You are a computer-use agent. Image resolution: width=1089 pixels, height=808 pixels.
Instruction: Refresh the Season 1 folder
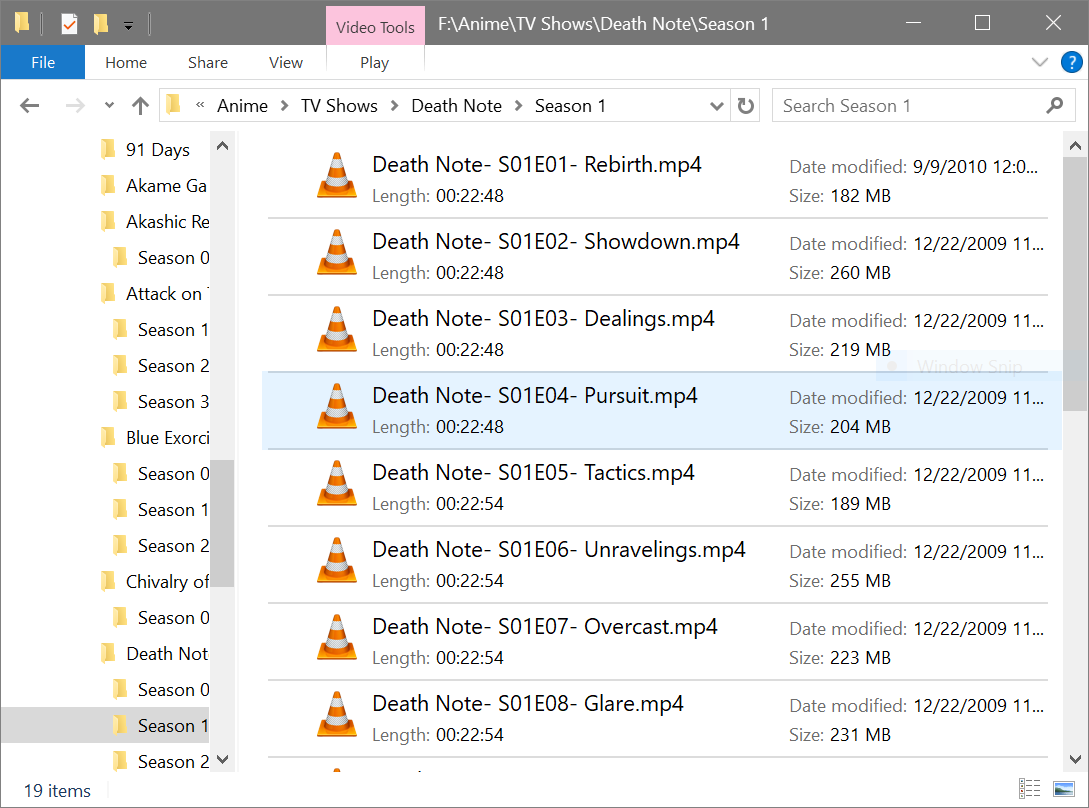coord(745,106)
